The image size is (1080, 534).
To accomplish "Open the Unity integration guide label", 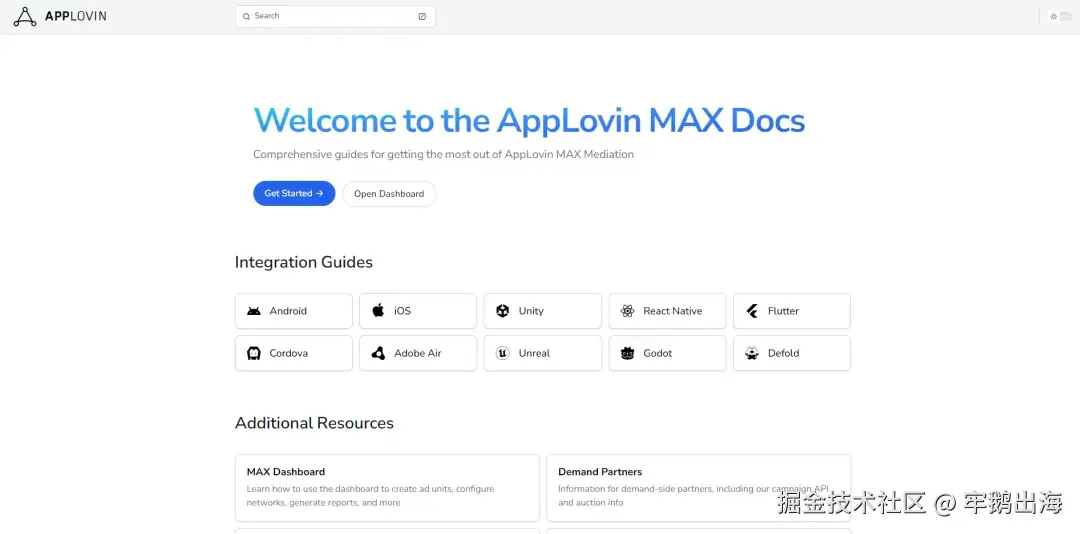I will [x=531, y=311].
